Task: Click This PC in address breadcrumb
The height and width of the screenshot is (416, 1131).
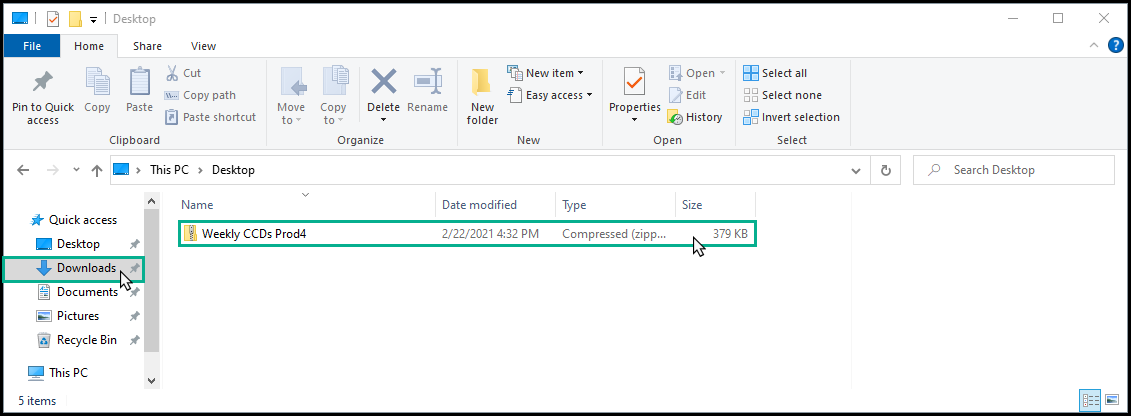Action: (169, 171)
